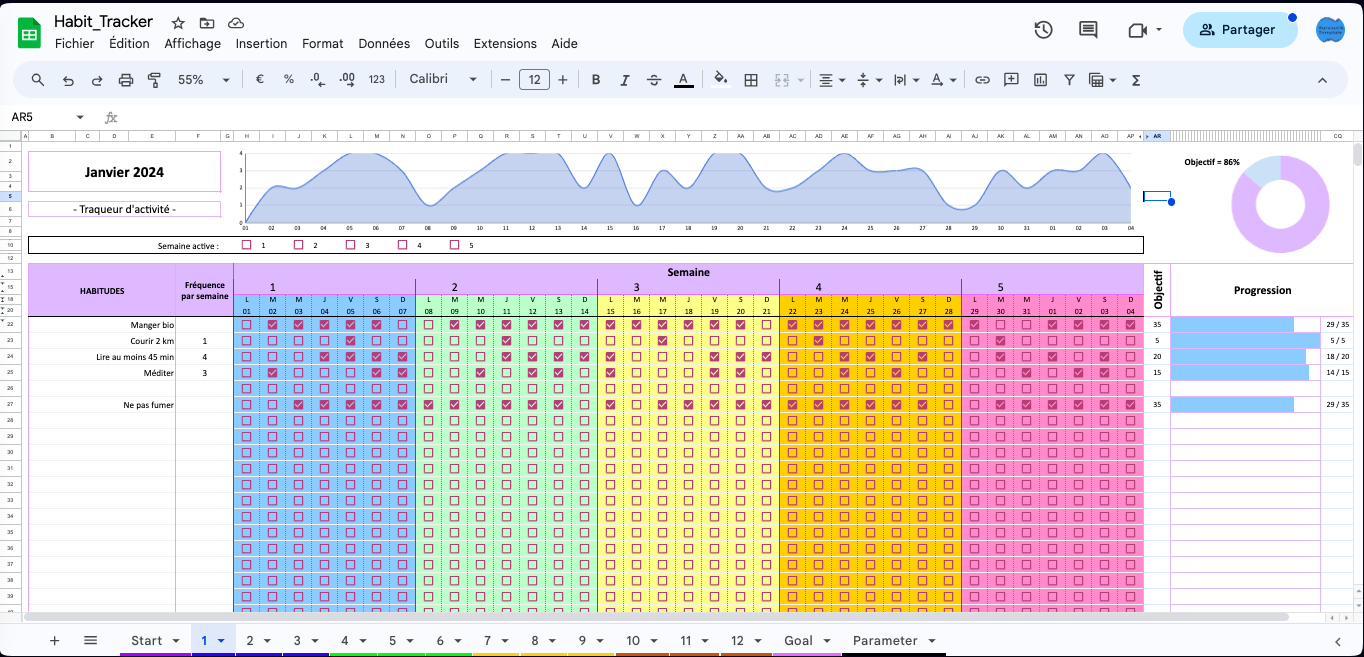Open the sheet 1 tab dropdown menu
Viewport: 1364px width, 657px height.
(222, 640)
